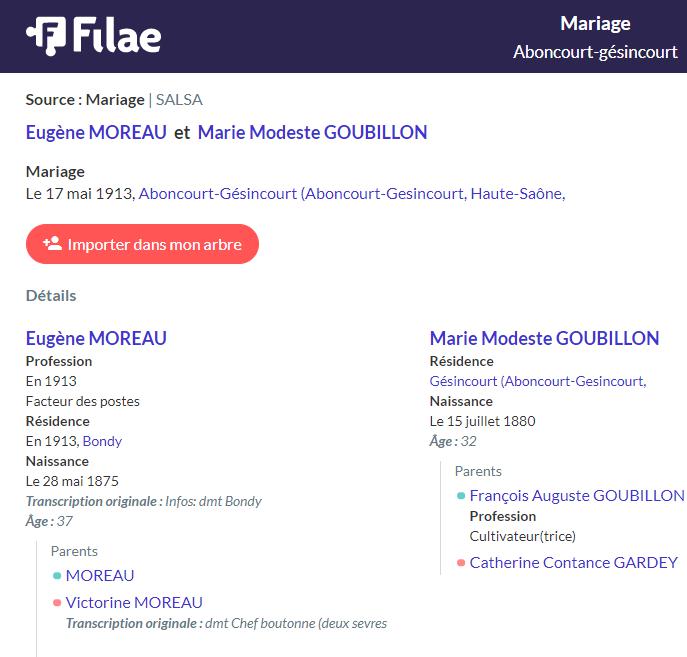Open Marie Modeste GOUBILLON details heading
687x657 pixels.
[x=544, y=338]
